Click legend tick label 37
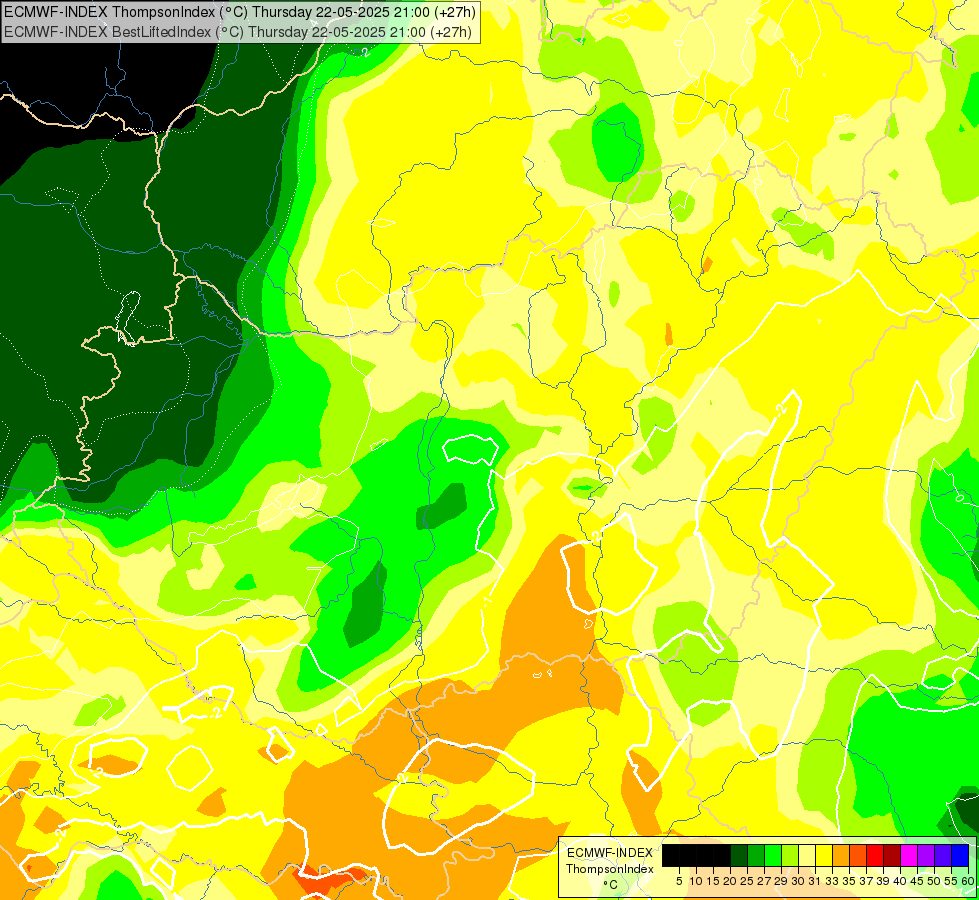The image size is (979, 900). [x=867, y=881]
